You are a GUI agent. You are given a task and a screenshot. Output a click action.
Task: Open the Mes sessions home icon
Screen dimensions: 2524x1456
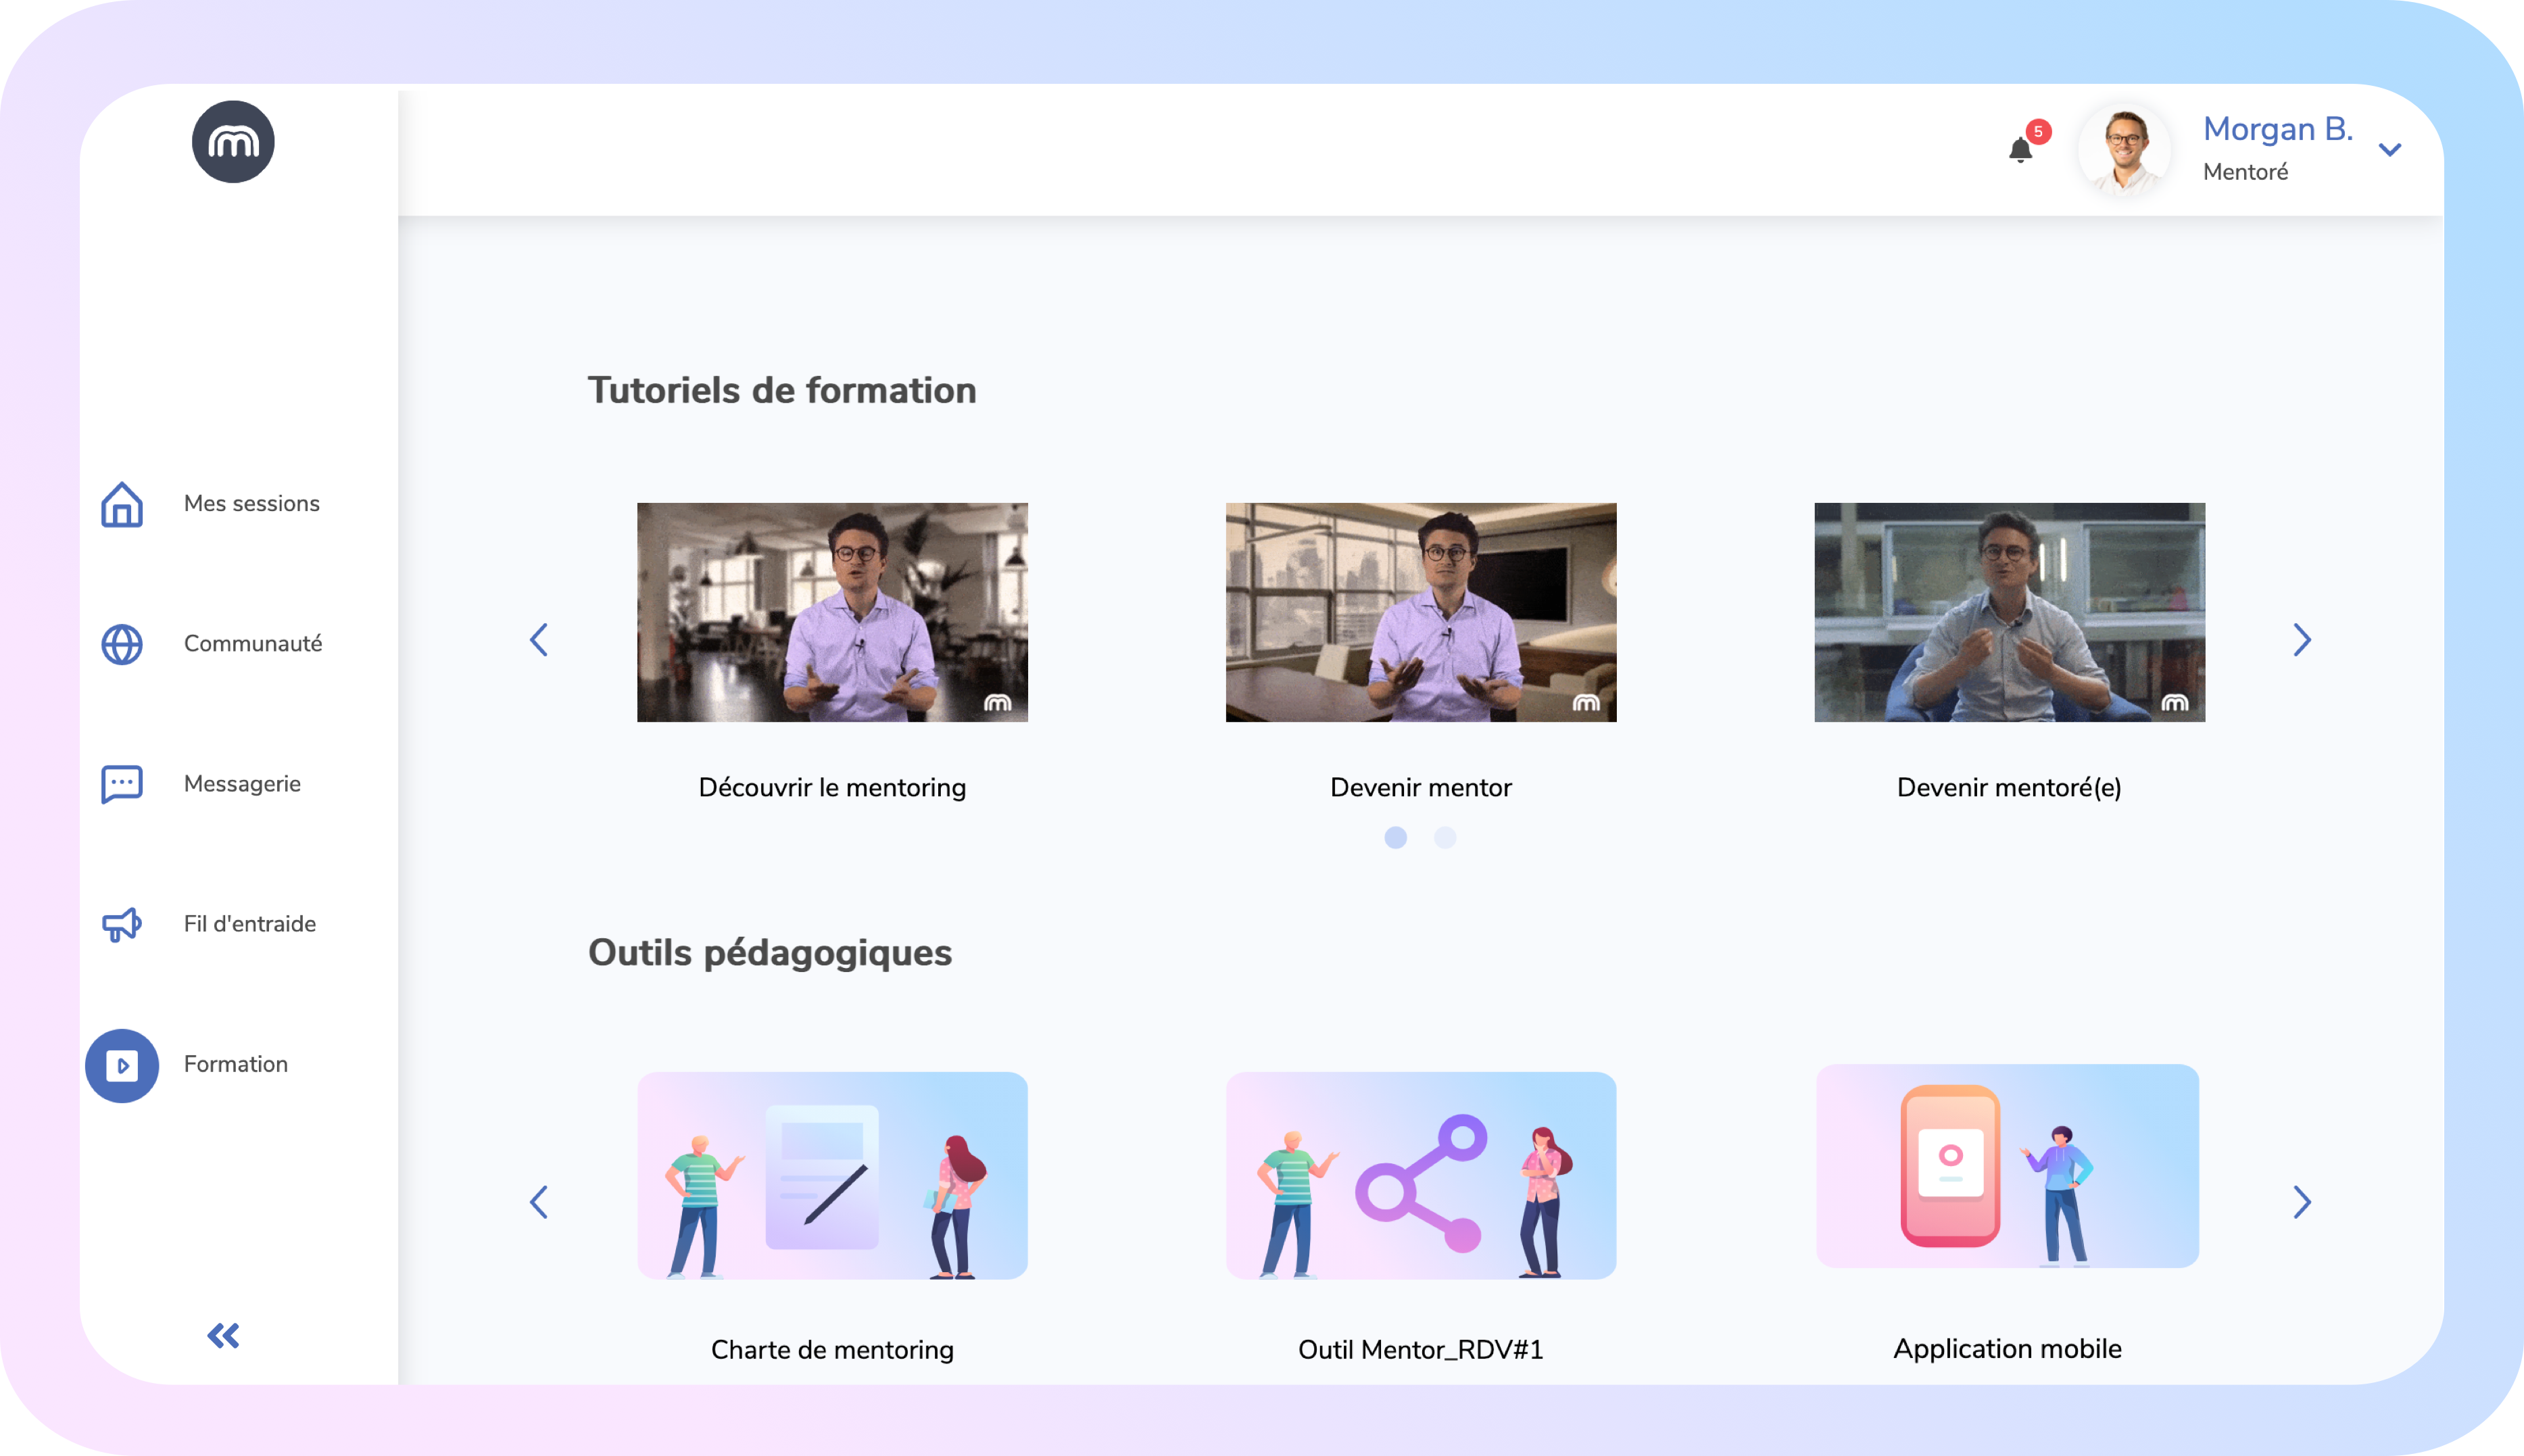122,504
